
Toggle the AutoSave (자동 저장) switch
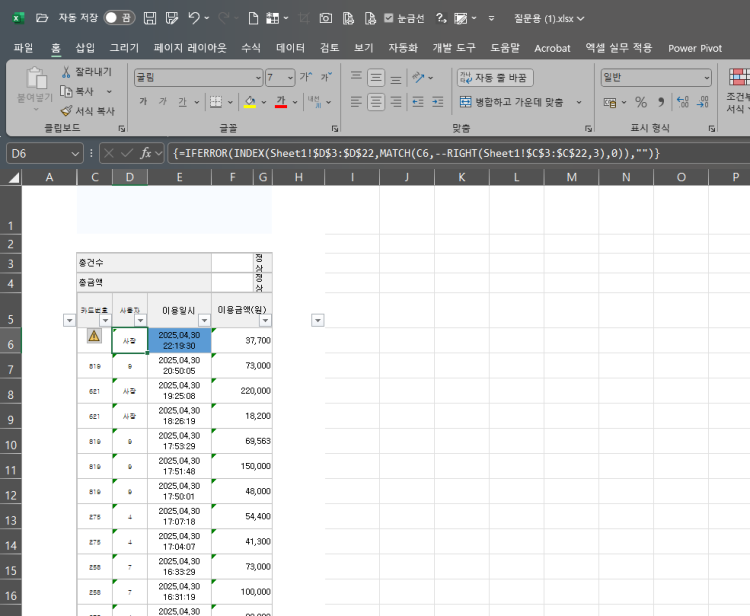pos(119,18)
